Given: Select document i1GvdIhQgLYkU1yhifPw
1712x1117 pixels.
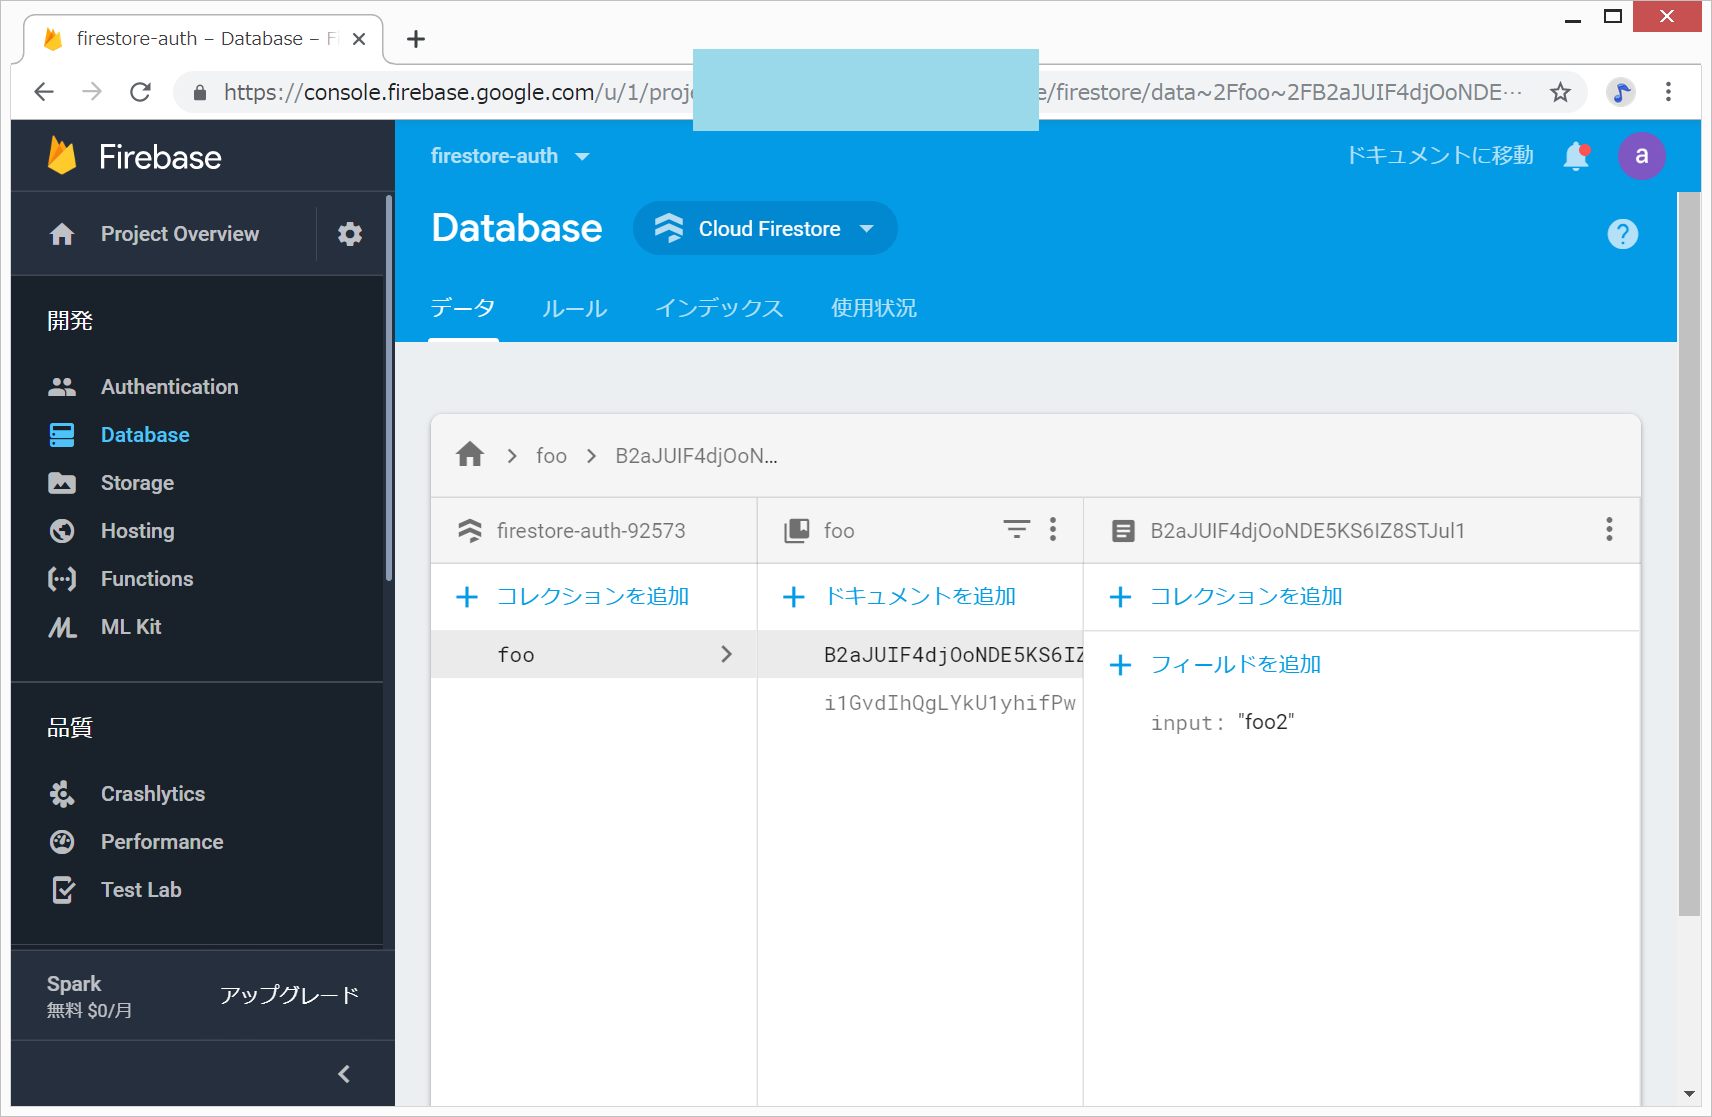Looking at the screenshot, I should click(x=920, y=702).
